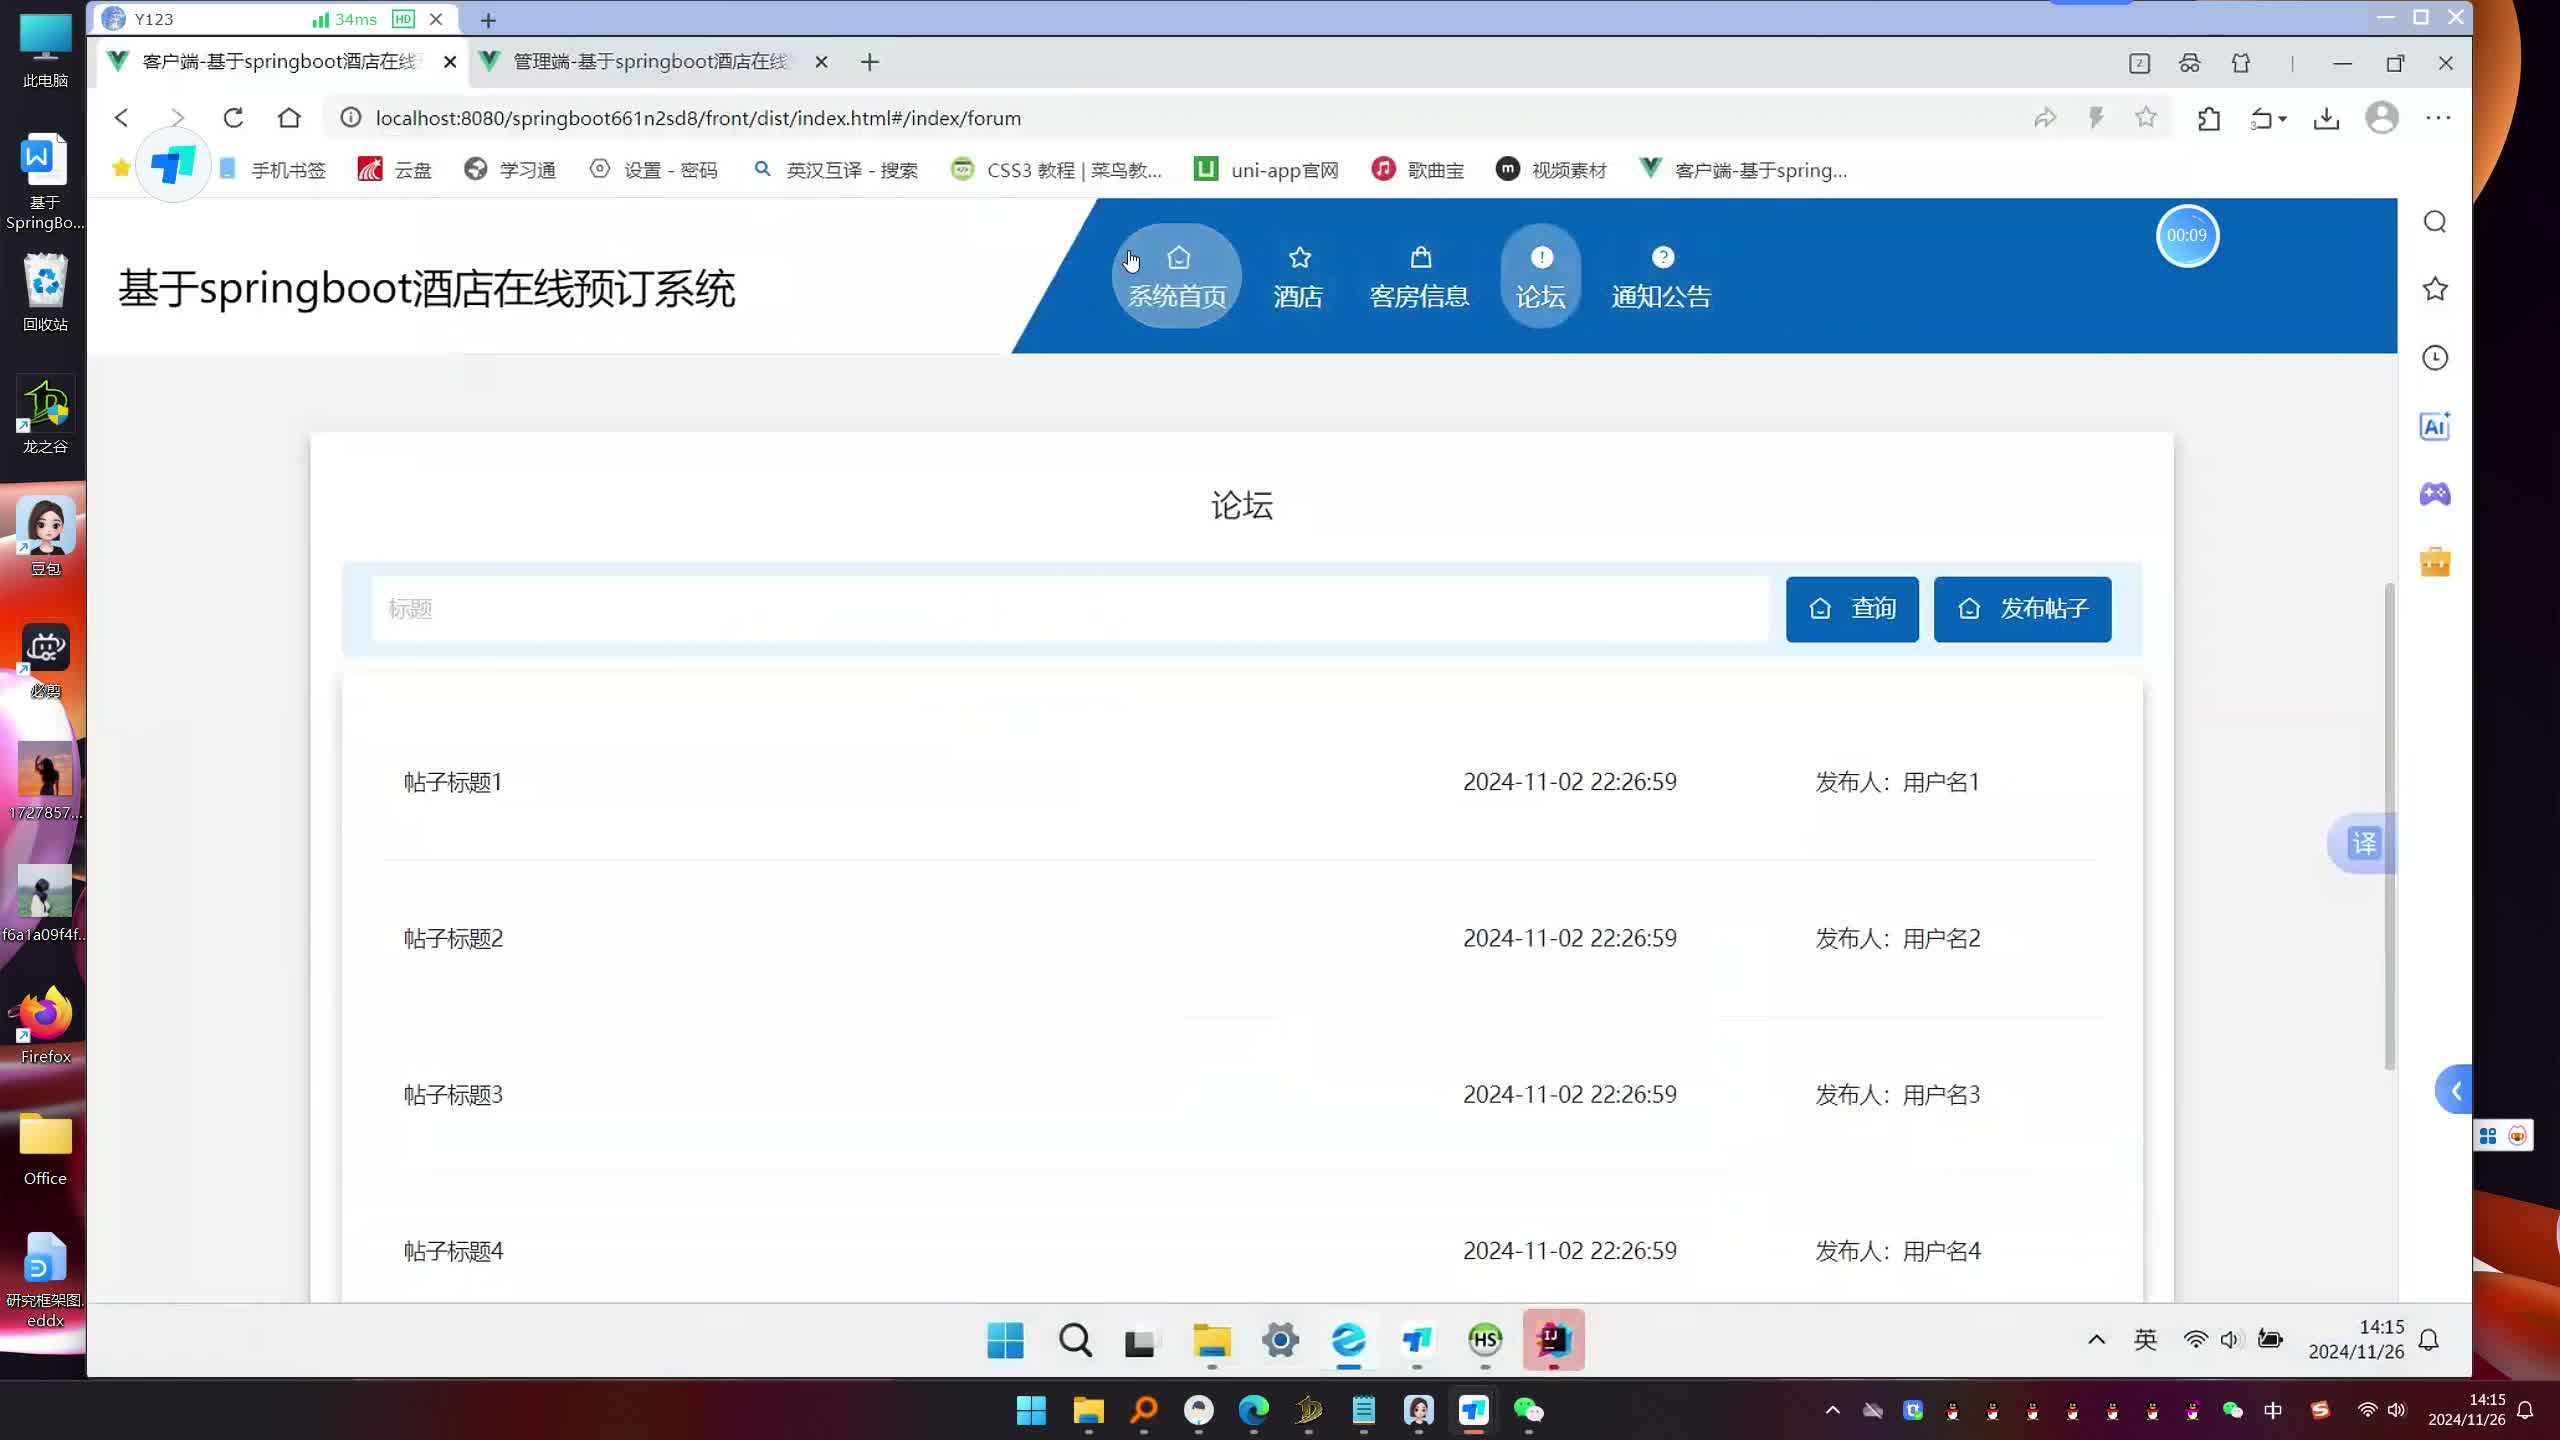Viewport: 2560px width, 1440px height.
Task: Click the browser refresh icon
Action: 233,118
